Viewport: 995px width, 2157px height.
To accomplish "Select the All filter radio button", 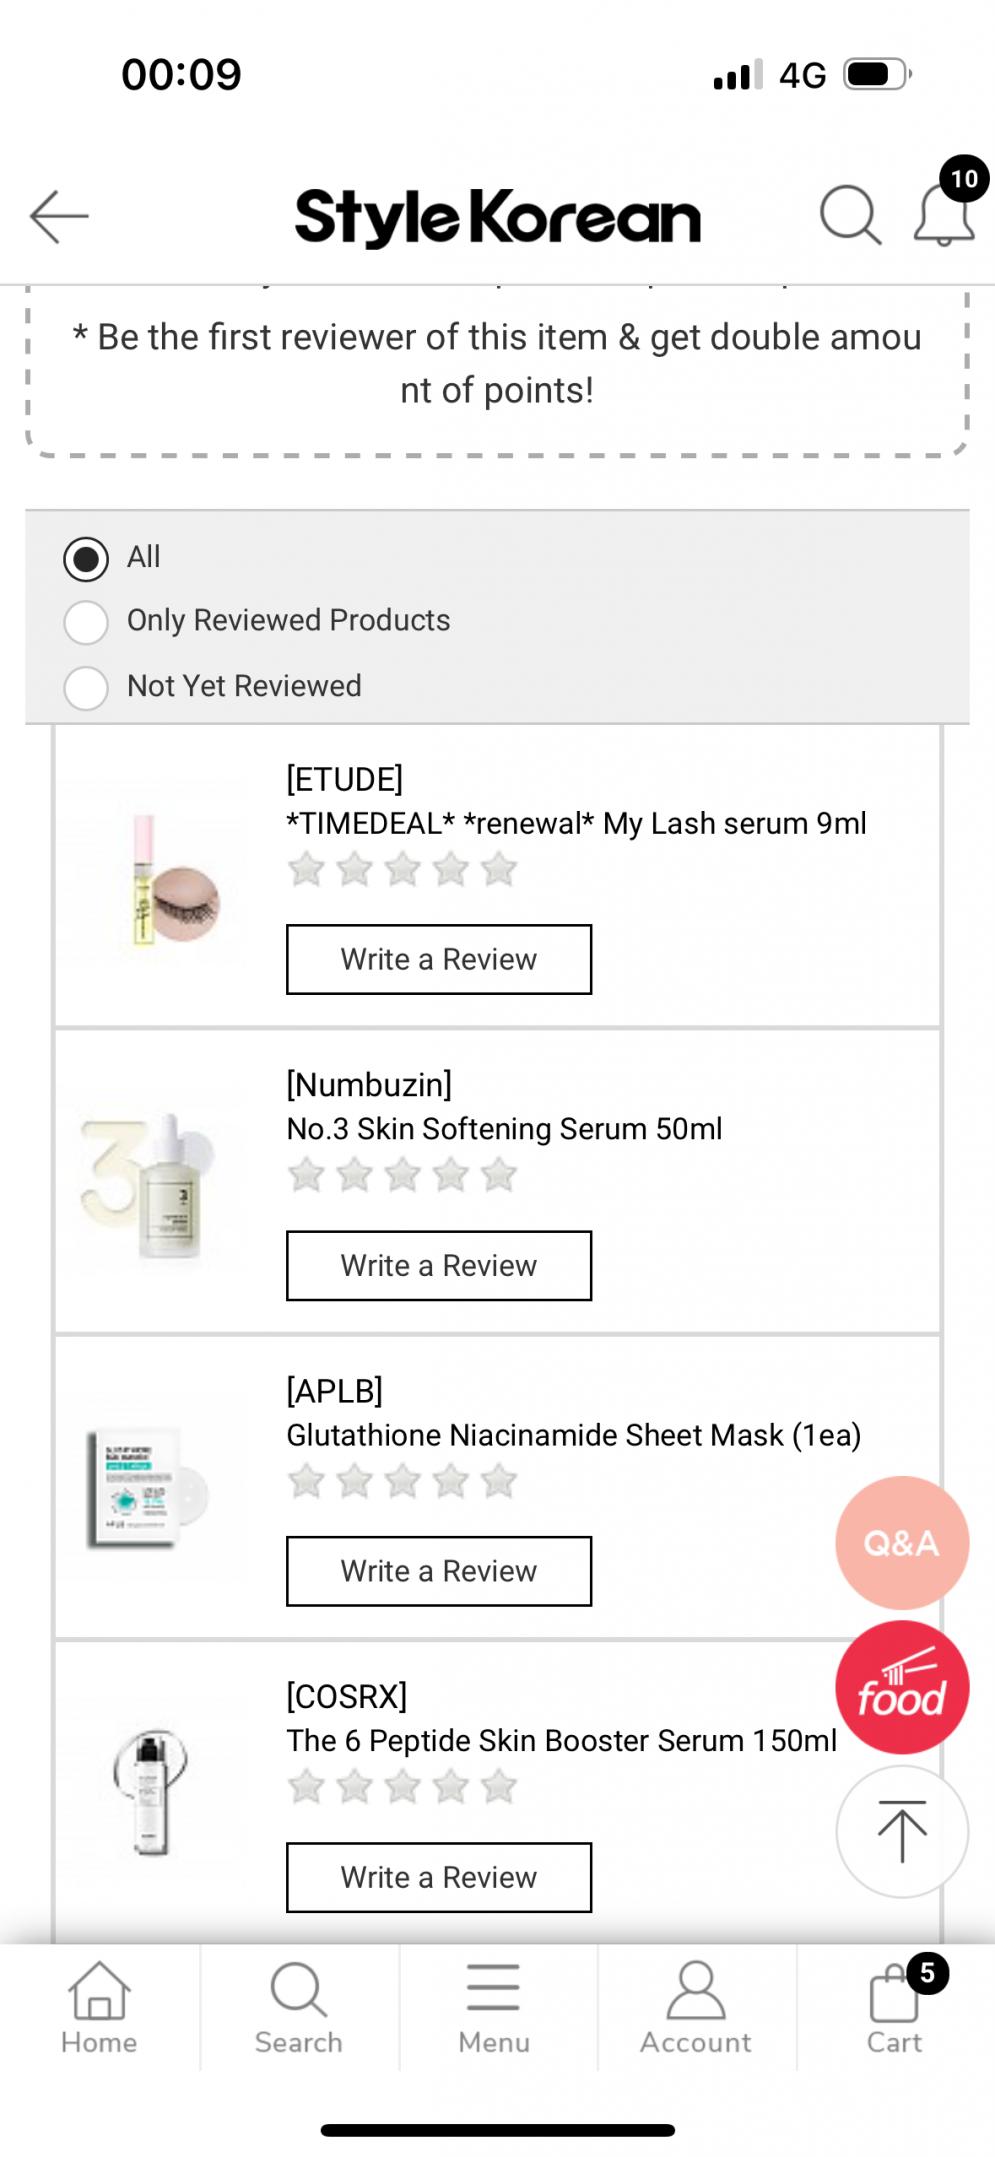I will pos(86,559).
